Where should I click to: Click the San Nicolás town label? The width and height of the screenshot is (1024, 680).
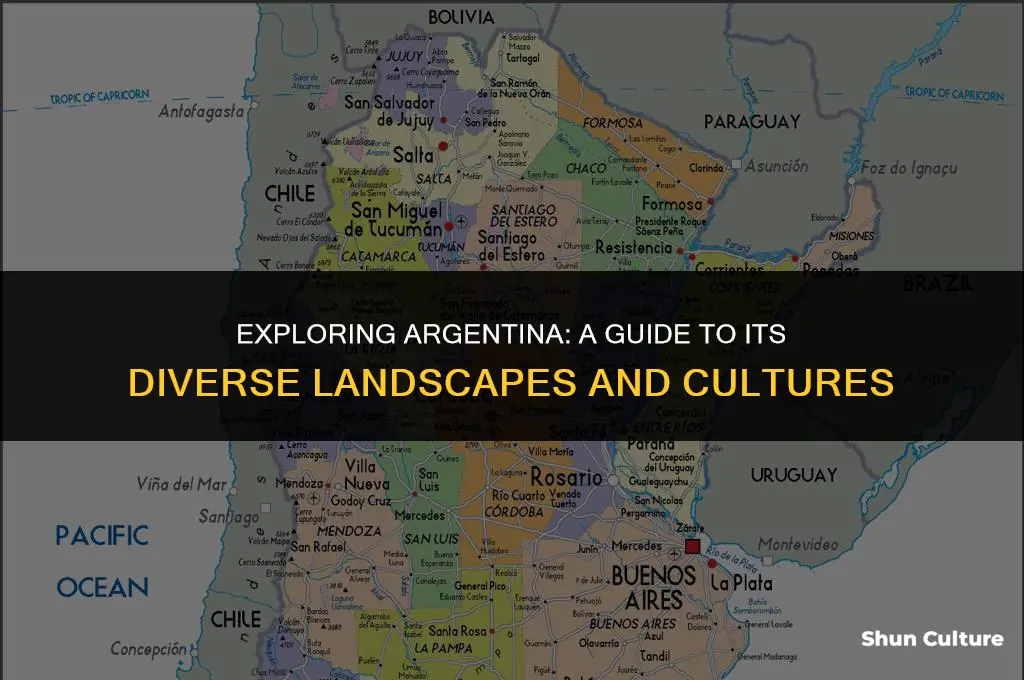(x=658, y=500)
